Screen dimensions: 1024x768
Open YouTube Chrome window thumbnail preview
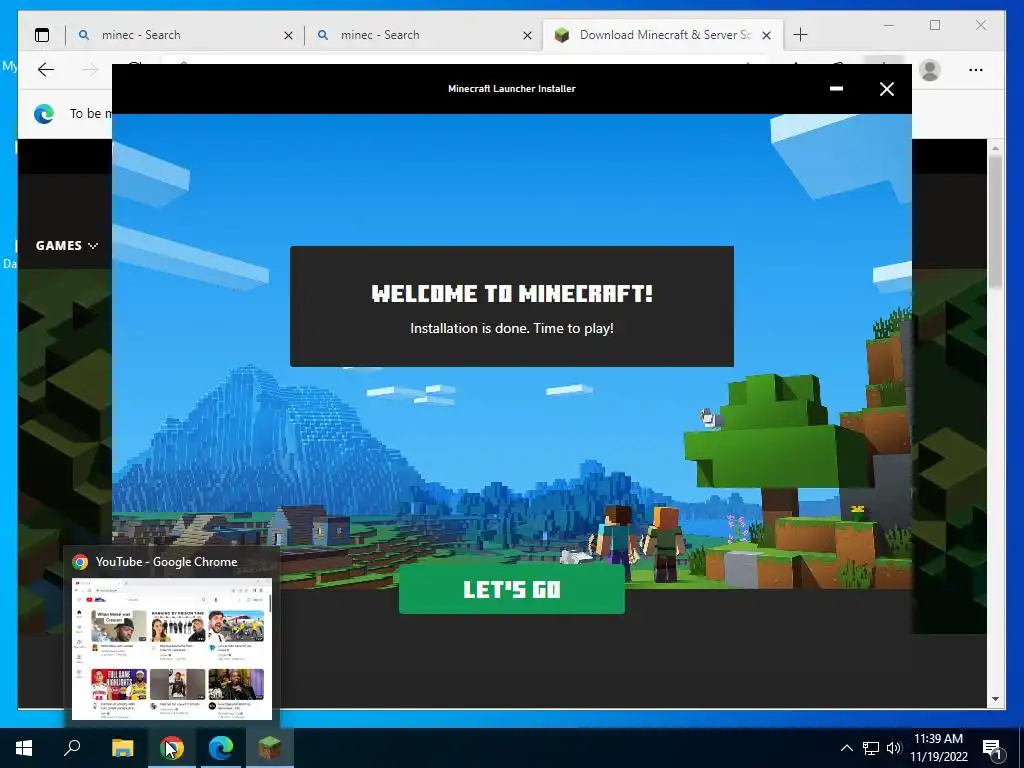point(172,648)
